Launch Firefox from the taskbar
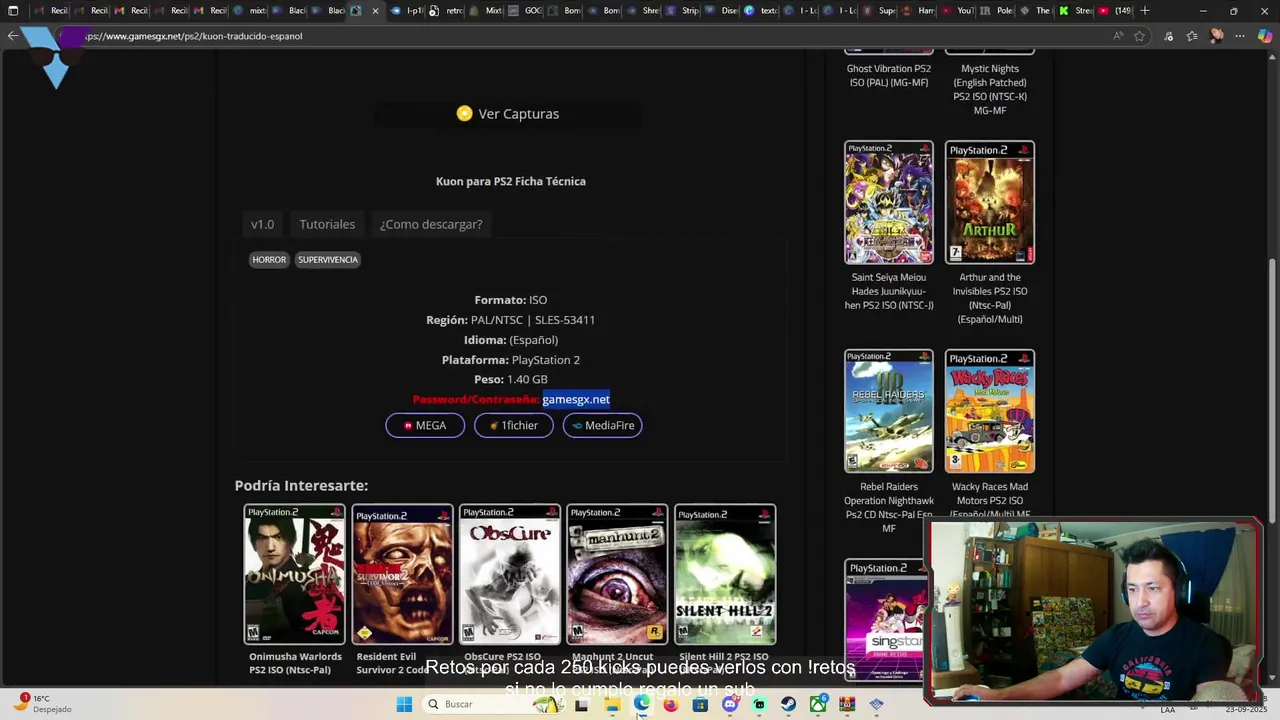This screenshot has width=1280, height=720. (x=670, y=704)
